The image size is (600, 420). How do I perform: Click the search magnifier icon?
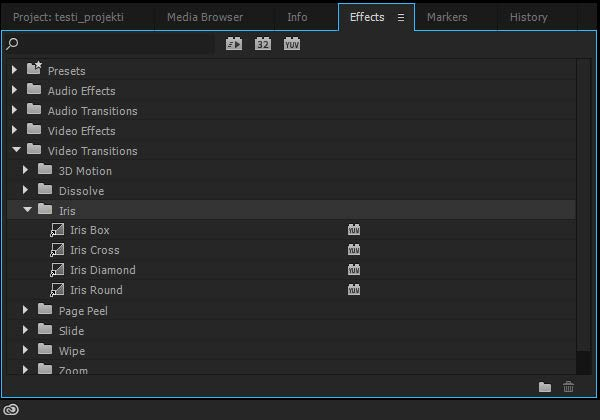point(12,44)
